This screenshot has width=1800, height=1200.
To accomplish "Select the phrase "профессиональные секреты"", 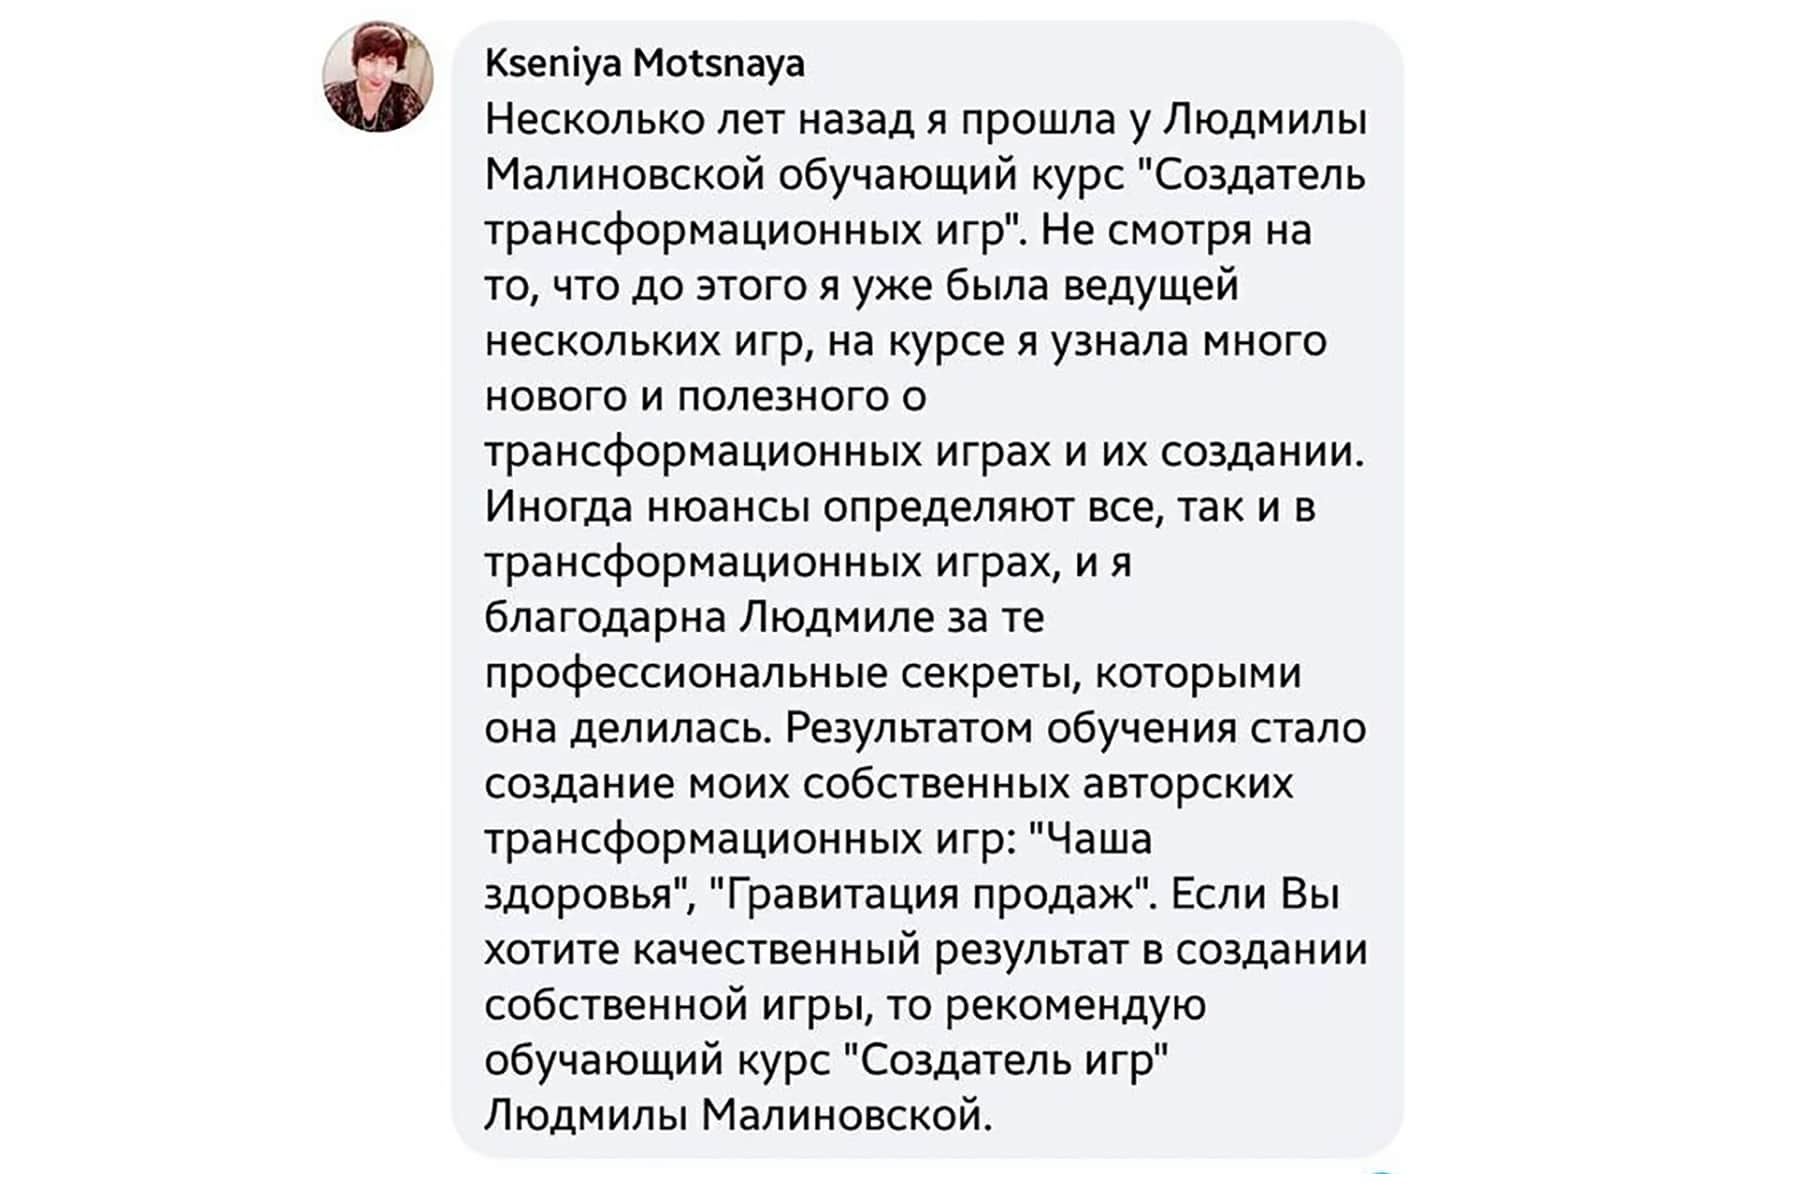I will tap(781, 674).
